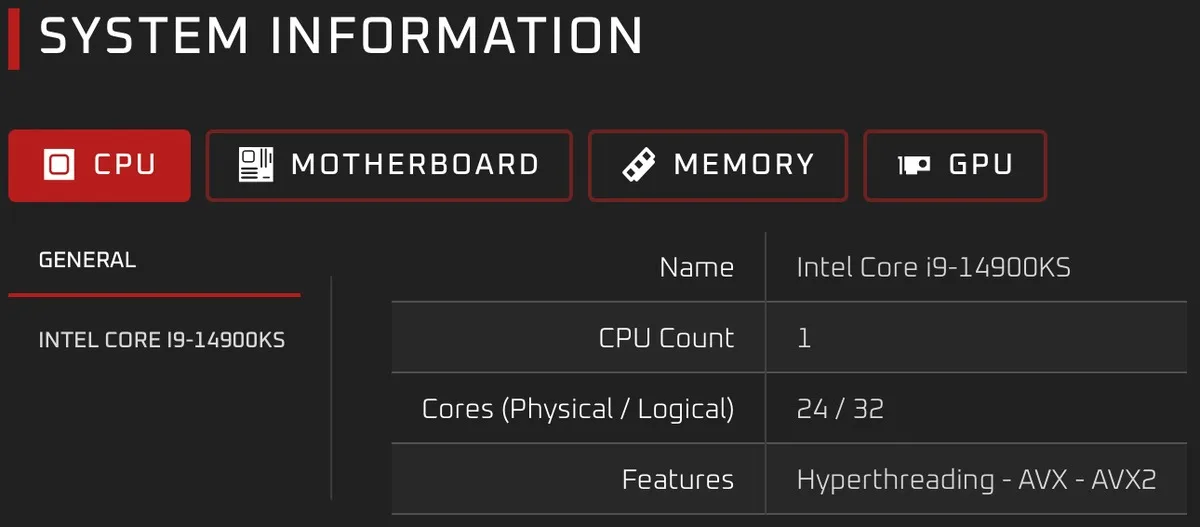The height and width of the screenshot is (527, 1200).
Task: Select the MEMORY tab text
Action: click(744, 165)
